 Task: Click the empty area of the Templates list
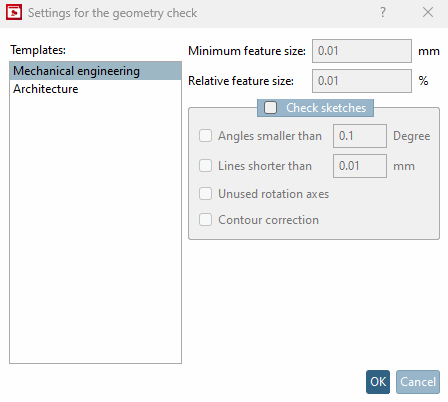click(96, 230)
